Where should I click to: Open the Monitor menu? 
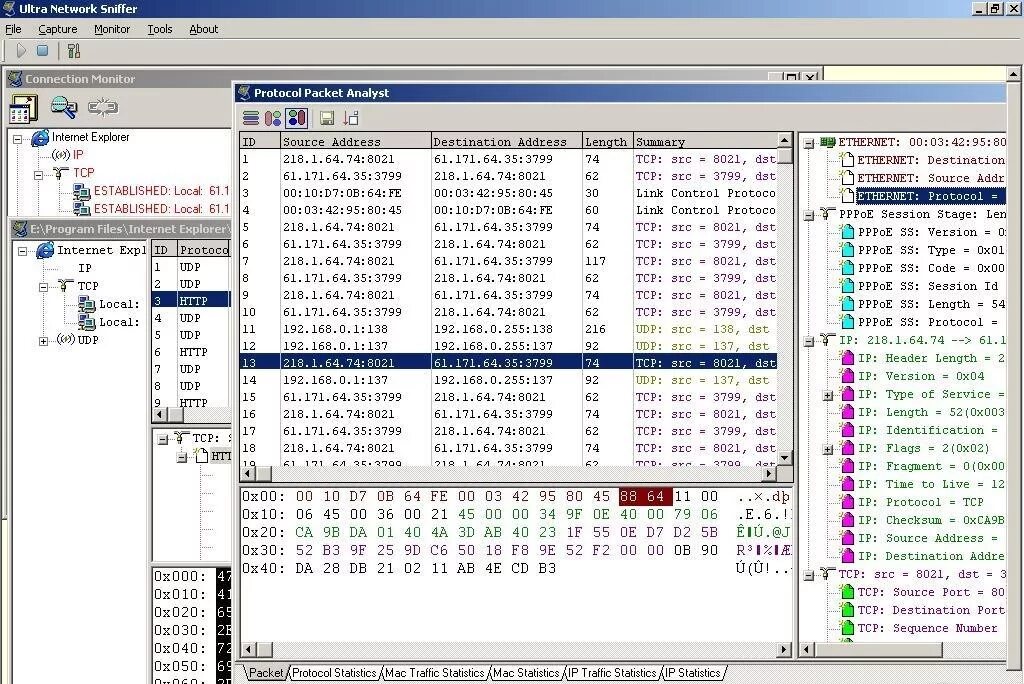pyautogui.click(x=112, y=29)
